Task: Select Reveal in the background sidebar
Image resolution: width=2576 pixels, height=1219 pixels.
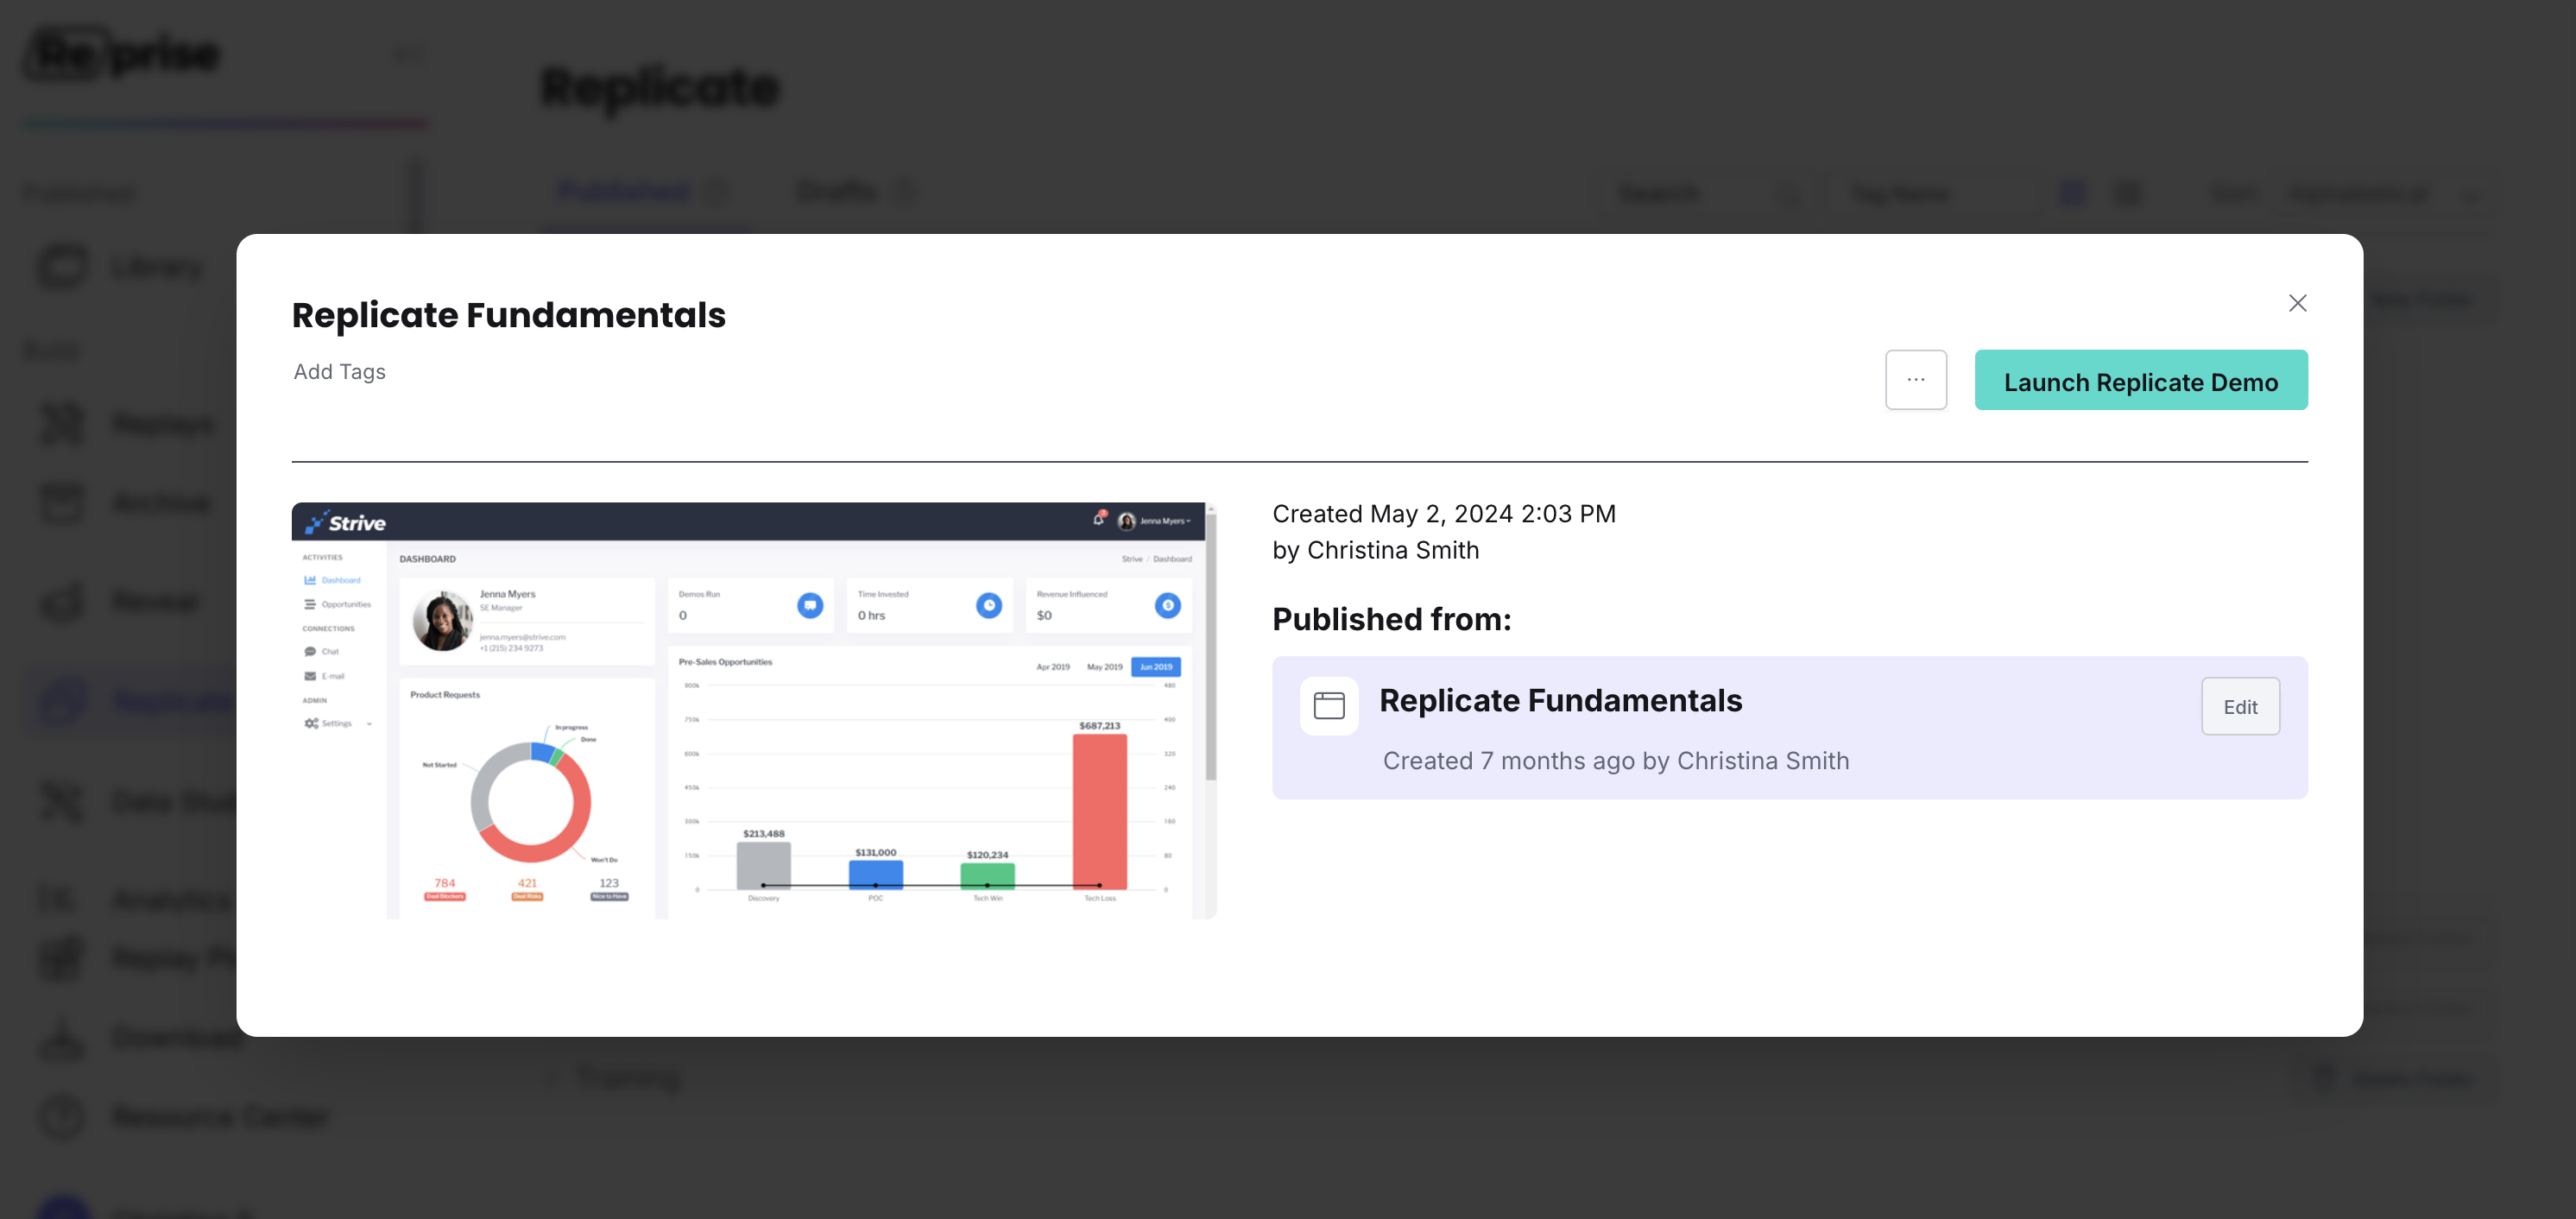Action: tap(120, 601)
